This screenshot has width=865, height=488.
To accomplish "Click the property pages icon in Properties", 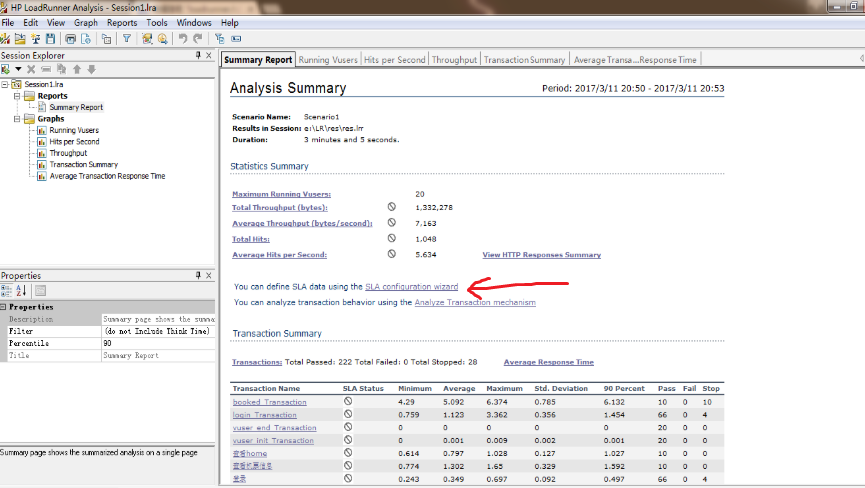I will 40,291.
